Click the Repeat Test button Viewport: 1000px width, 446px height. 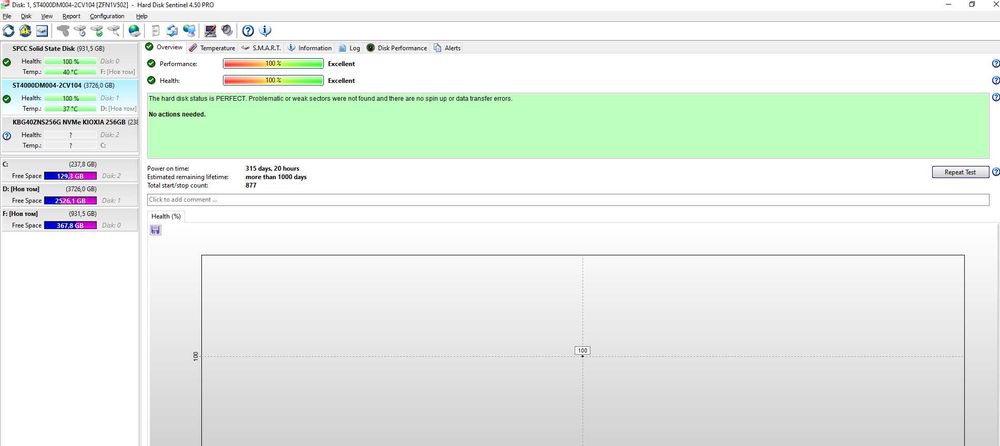click(960, 172)
